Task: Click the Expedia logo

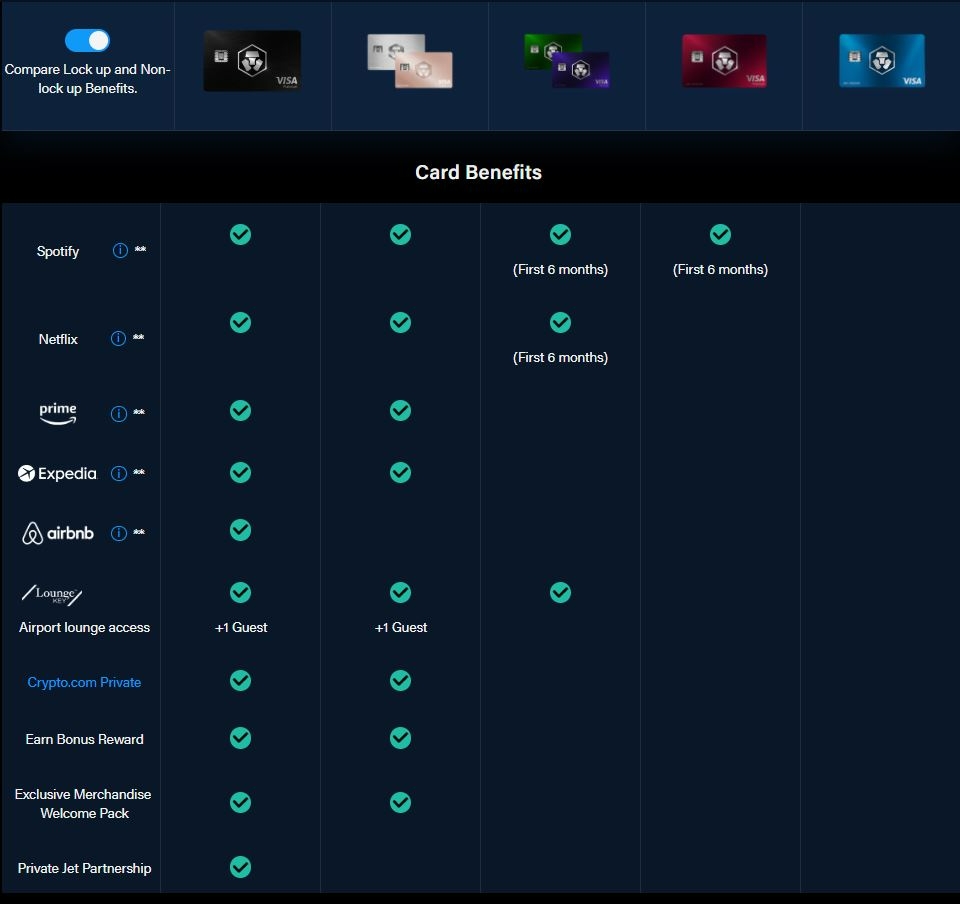Action: 58,473
